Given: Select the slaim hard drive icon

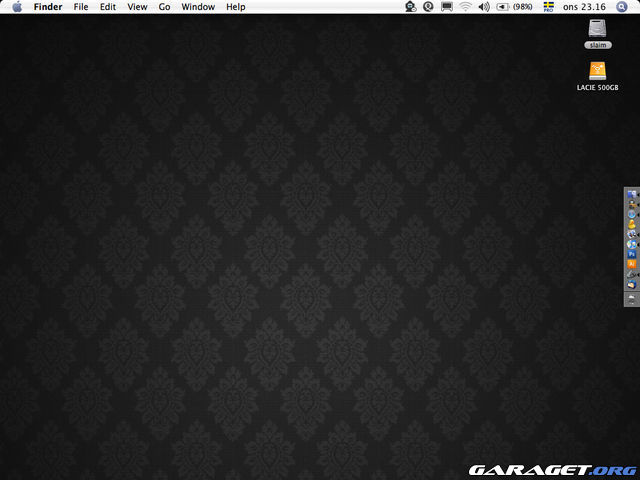Looking at the screenshot, I should click(x=600, y=32).
